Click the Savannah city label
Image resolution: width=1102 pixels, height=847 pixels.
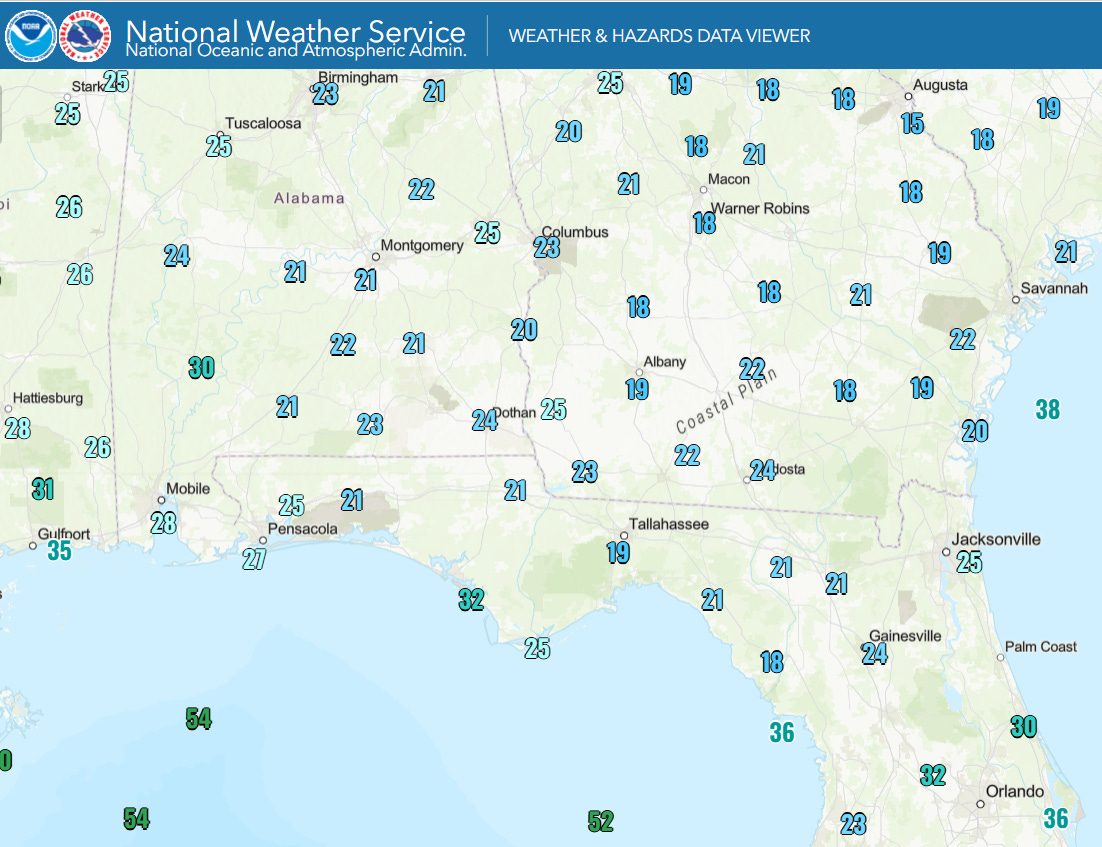(x=1054, y=288)
